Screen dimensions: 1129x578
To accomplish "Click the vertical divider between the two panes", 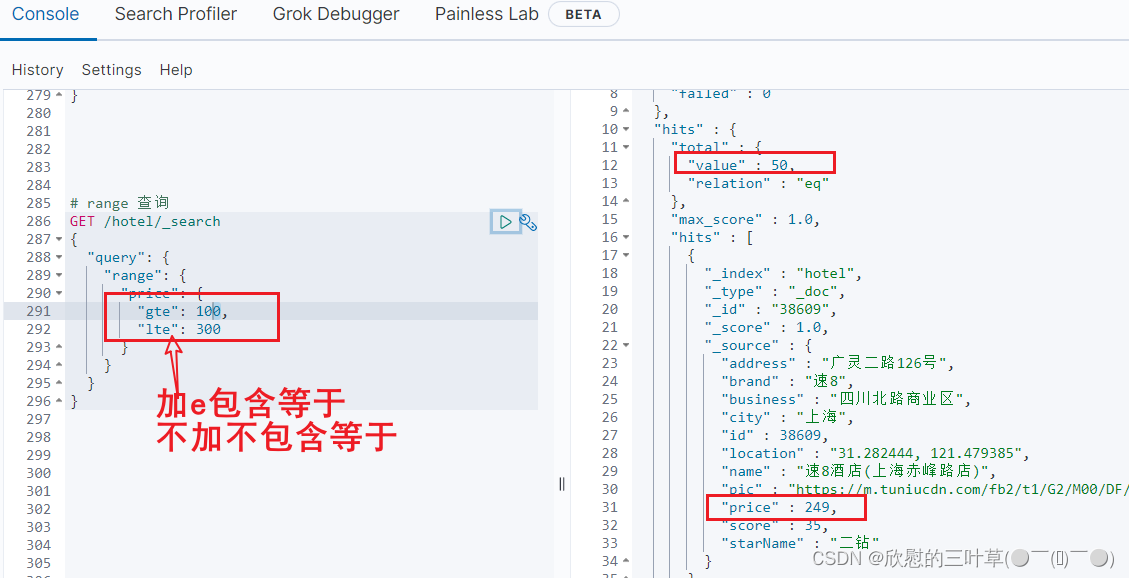I will [562, 484].
